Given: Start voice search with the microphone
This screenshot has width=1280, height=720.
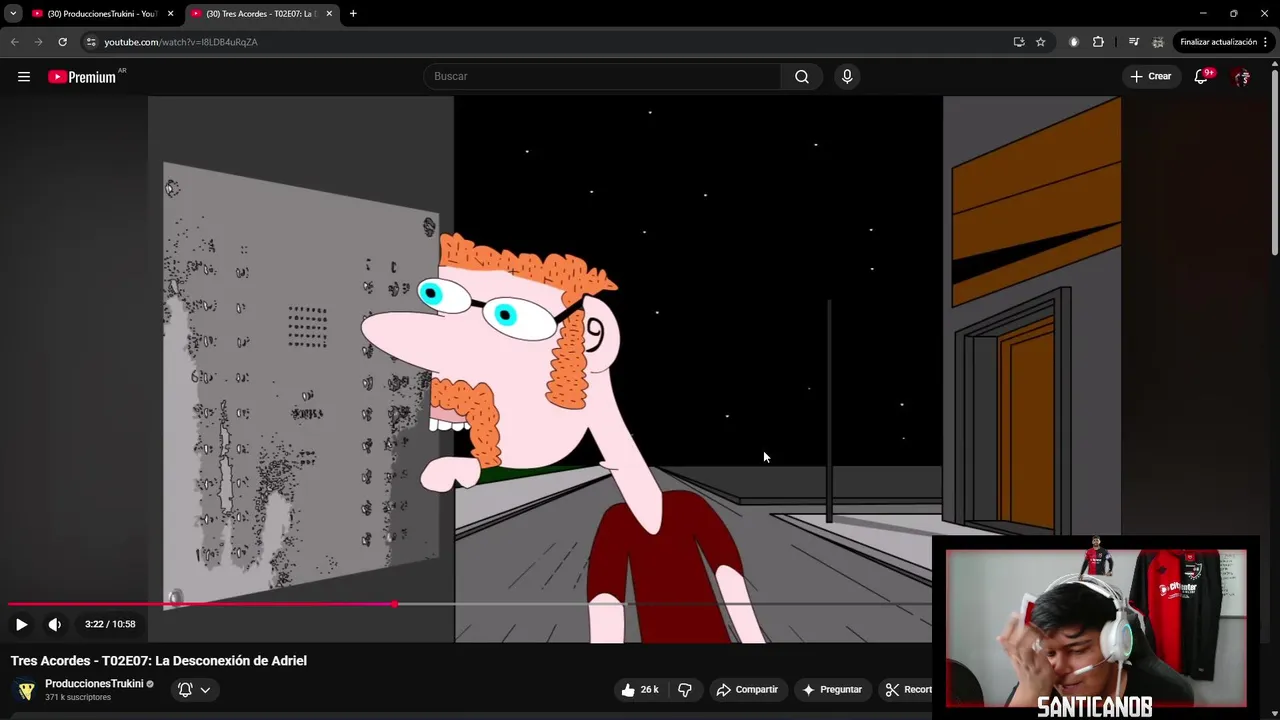Looking at the screenshot, I should pos(847,77).
